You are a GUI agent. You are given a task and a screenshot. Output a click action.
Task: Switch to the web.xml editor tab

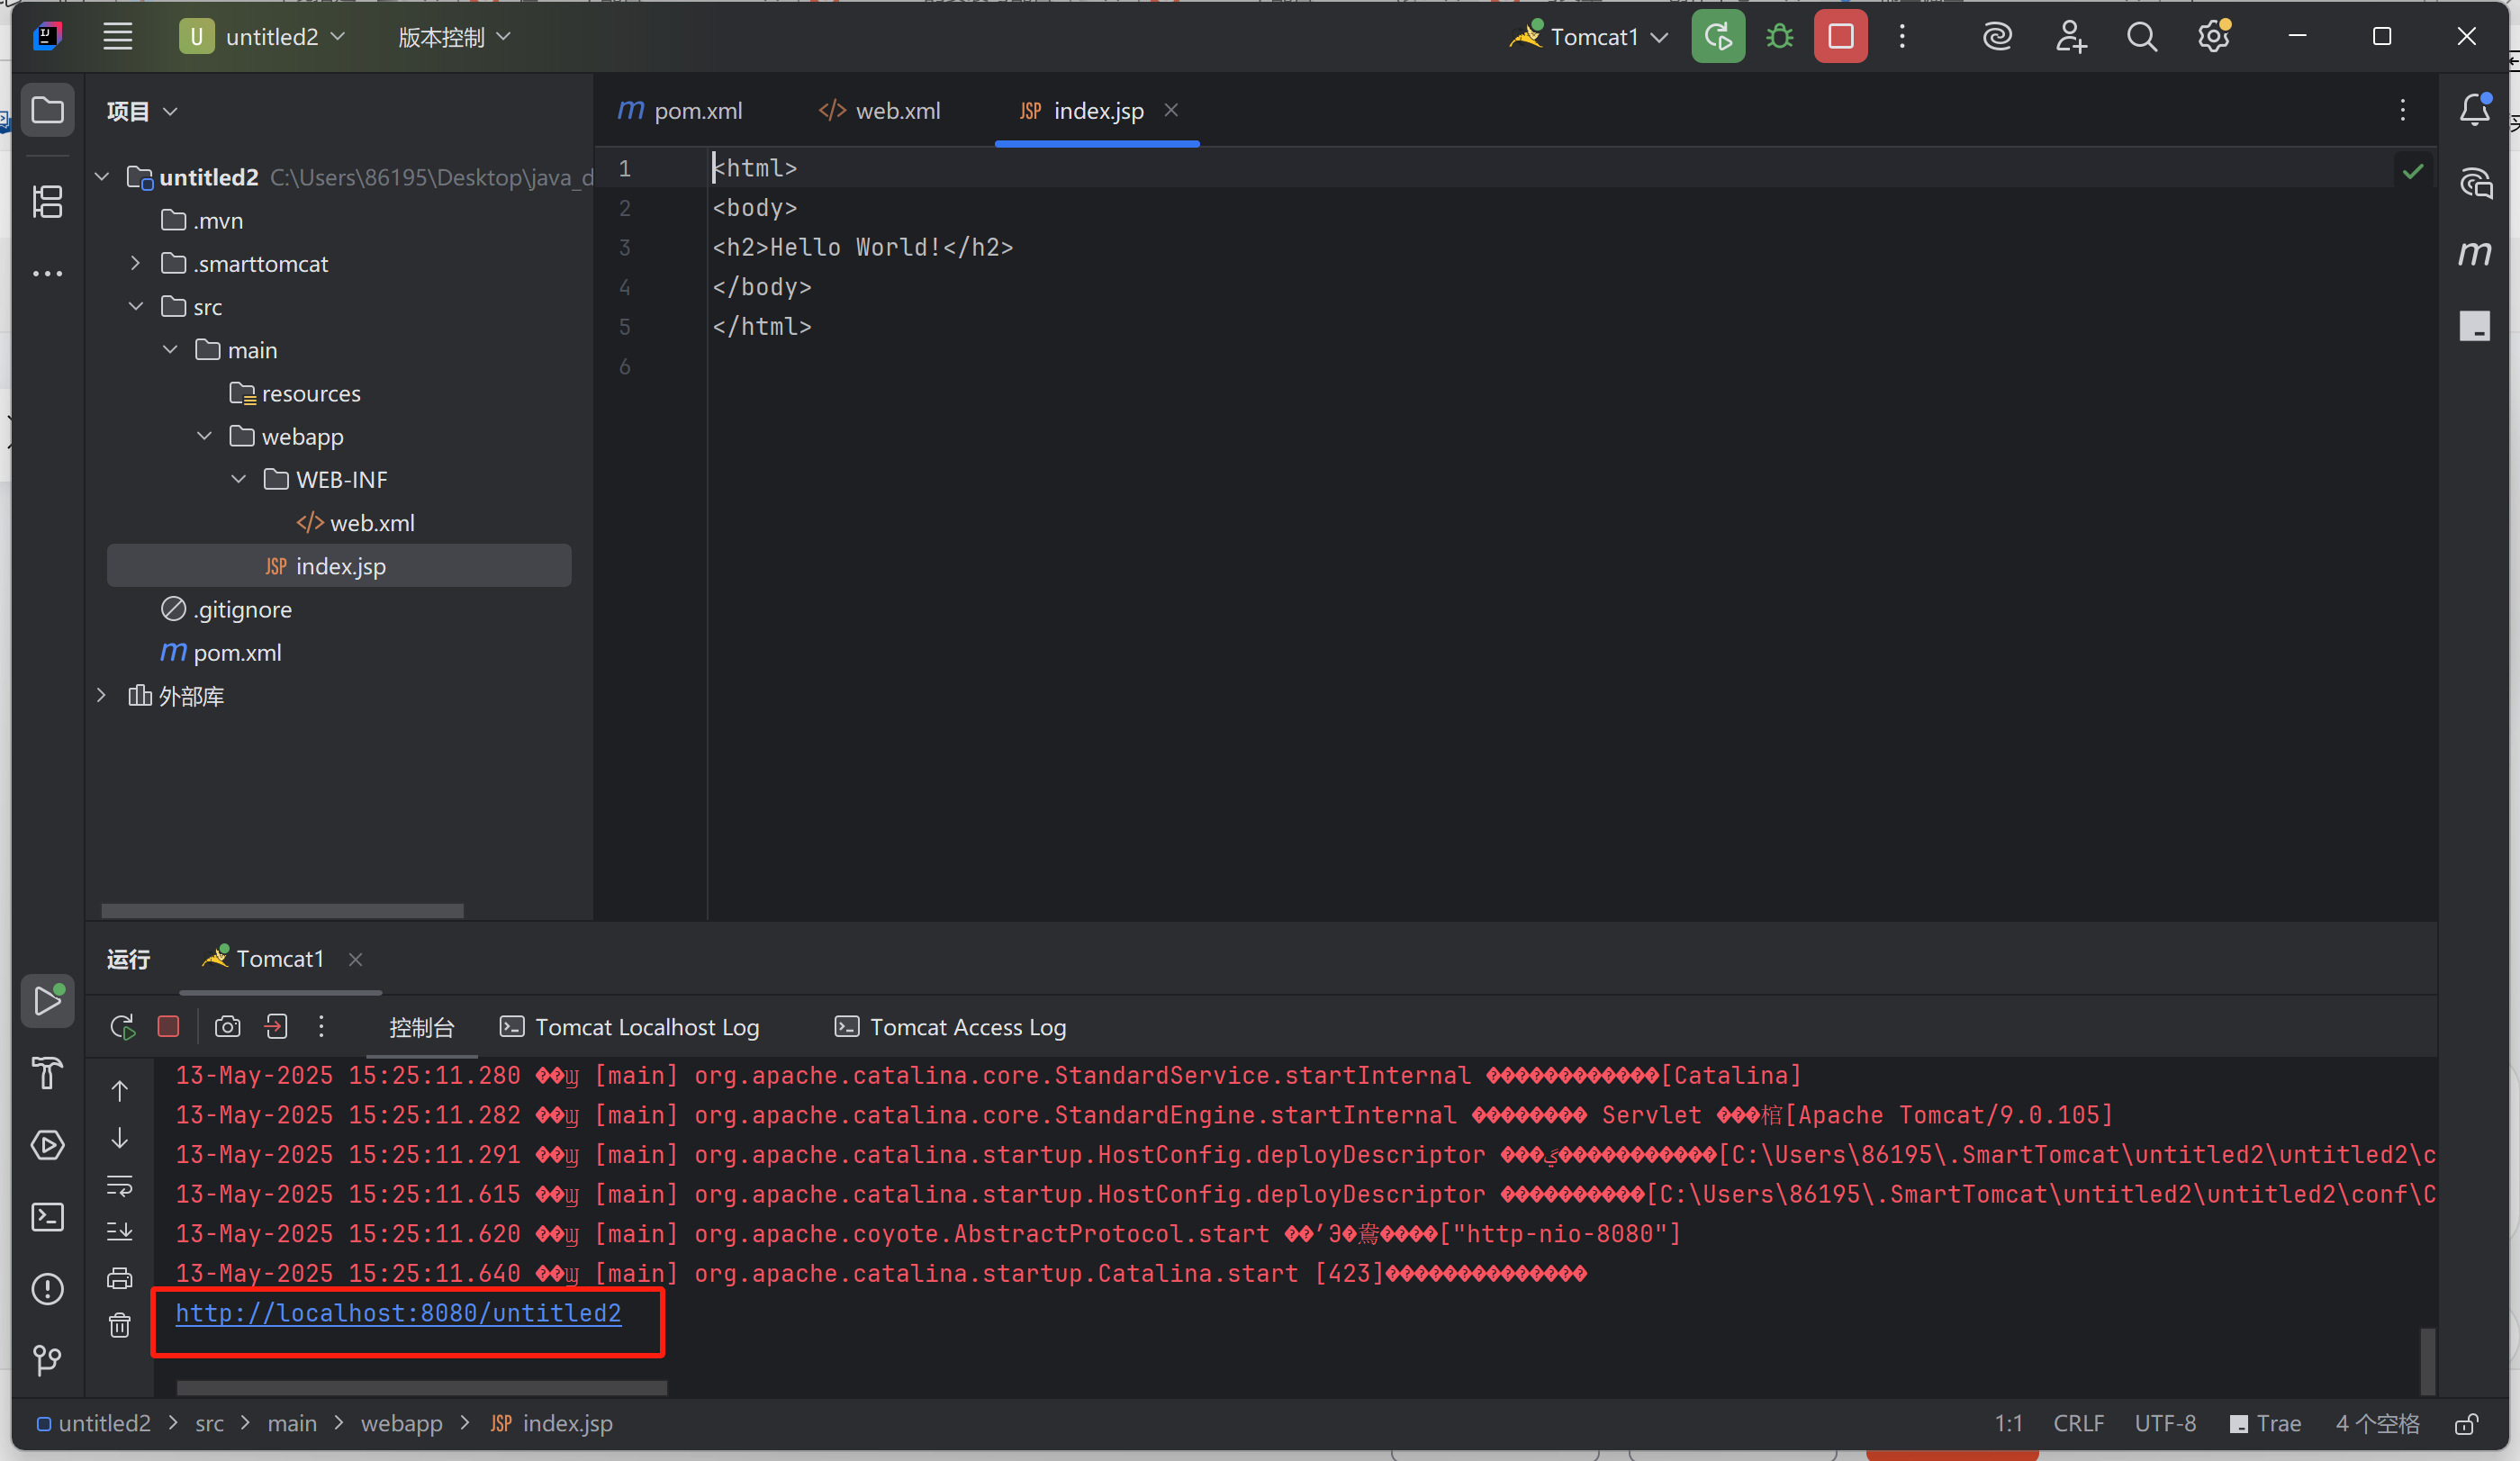[880, 111]
